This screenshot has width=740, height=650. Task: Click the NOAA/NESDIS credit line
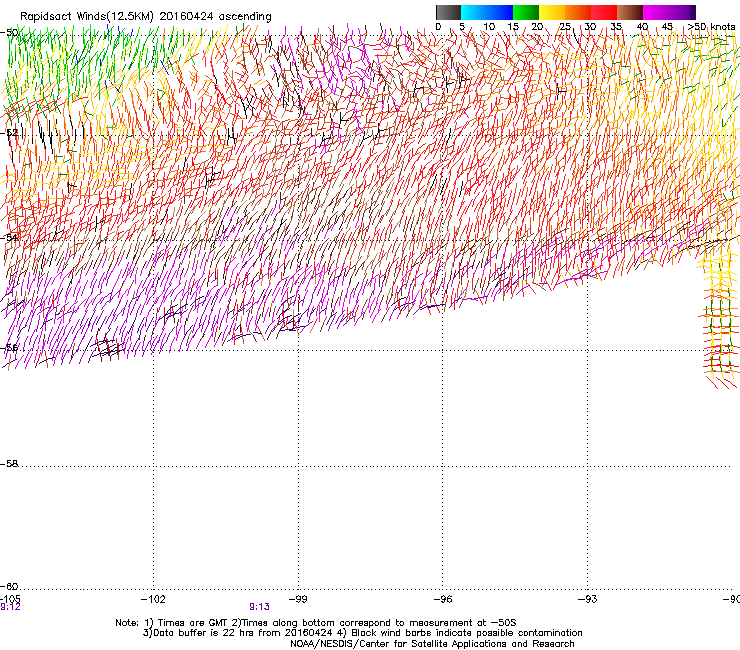coord(432,644)
